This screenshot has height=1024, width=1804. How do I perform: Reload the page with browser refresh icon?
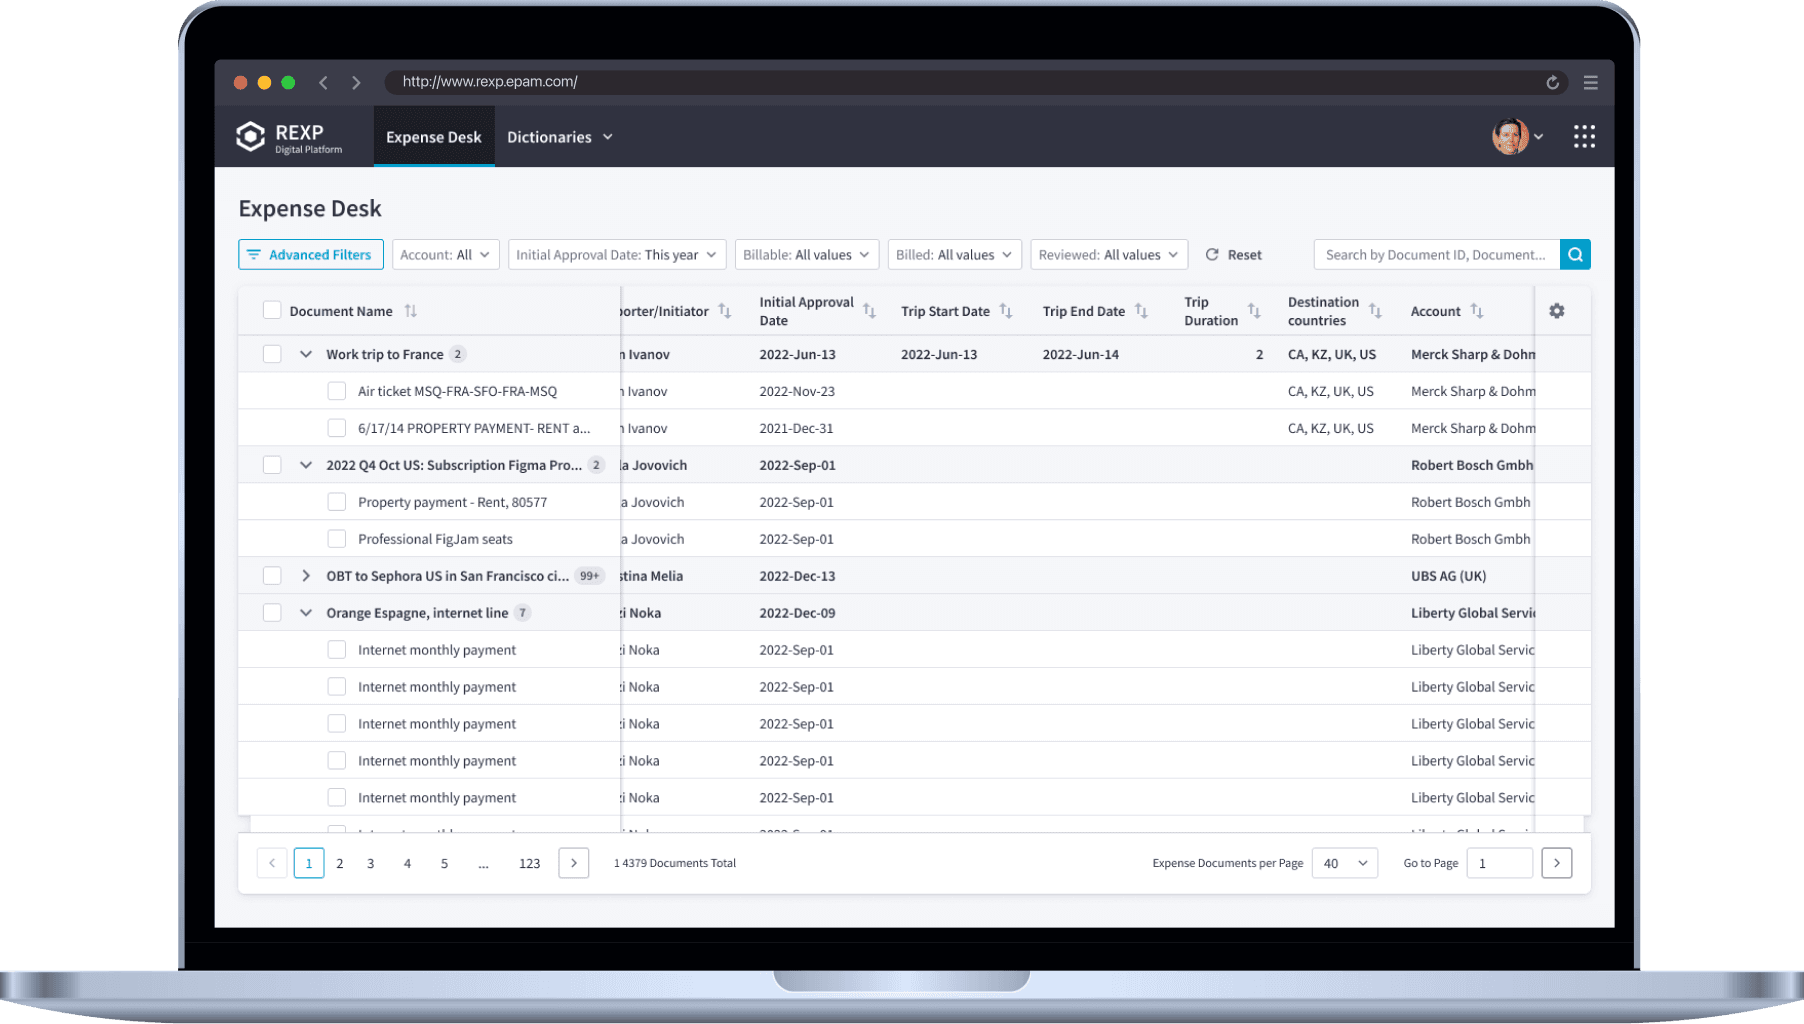1553,83
